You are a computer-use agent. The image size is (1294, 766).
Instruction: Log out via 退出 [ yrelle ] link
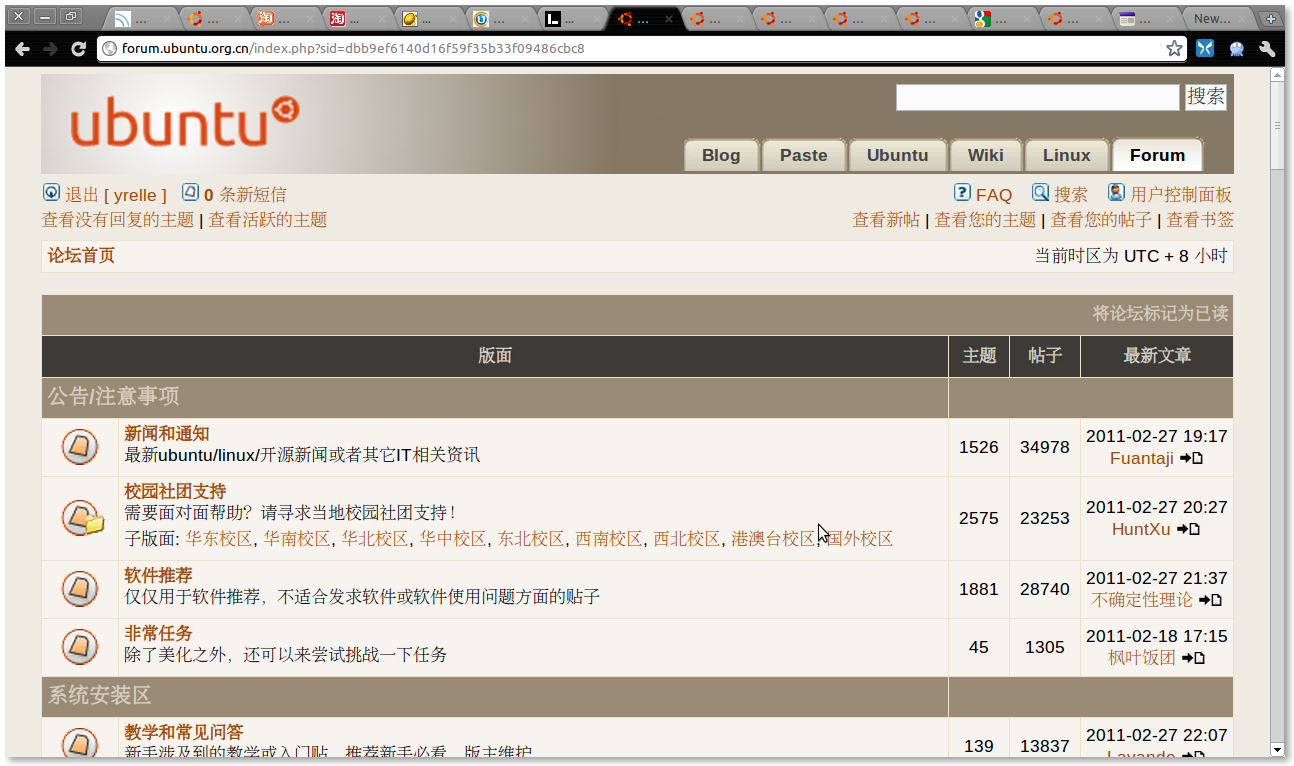click(x=116, y=195)
